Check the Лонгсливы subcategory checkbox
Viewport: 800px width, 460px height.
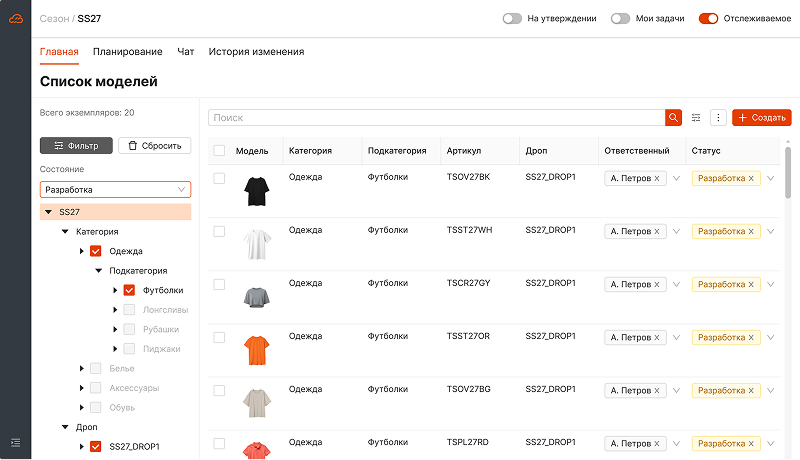pyautogui.click(x=129, y=310)
